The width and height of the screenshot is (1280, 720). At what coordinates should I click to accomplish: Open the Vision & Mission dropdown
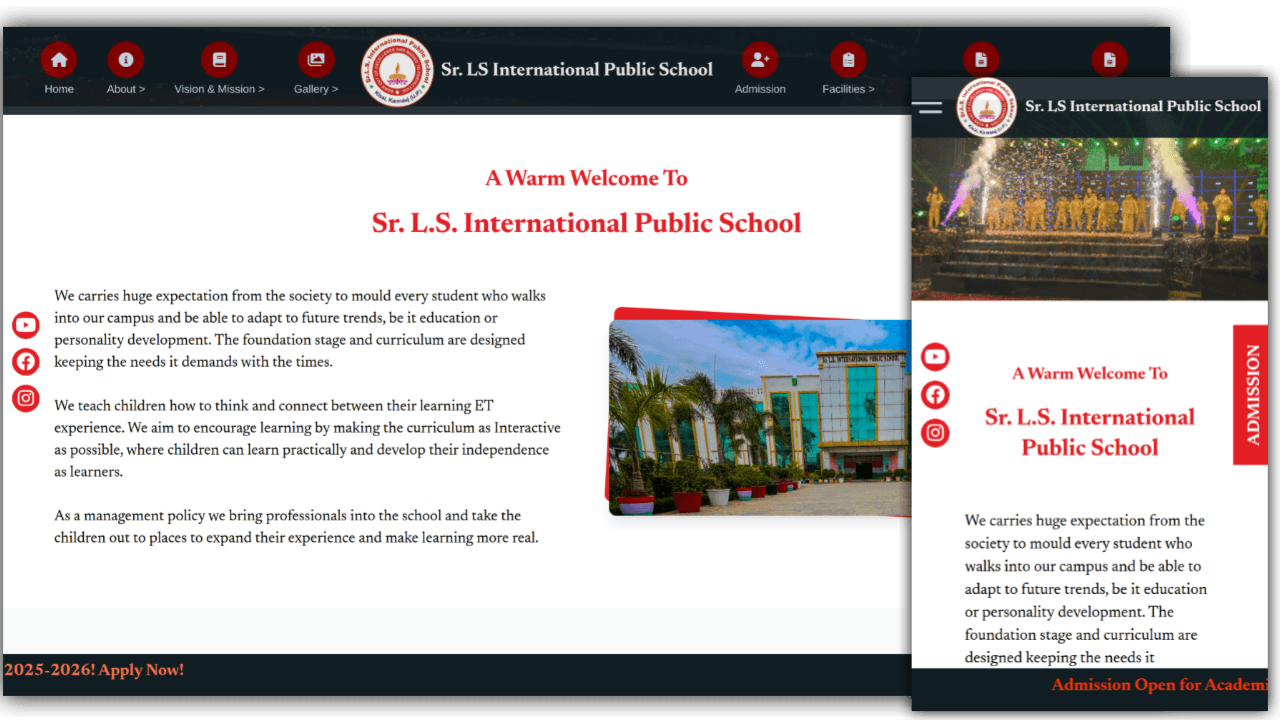click(x=218, y=88)
